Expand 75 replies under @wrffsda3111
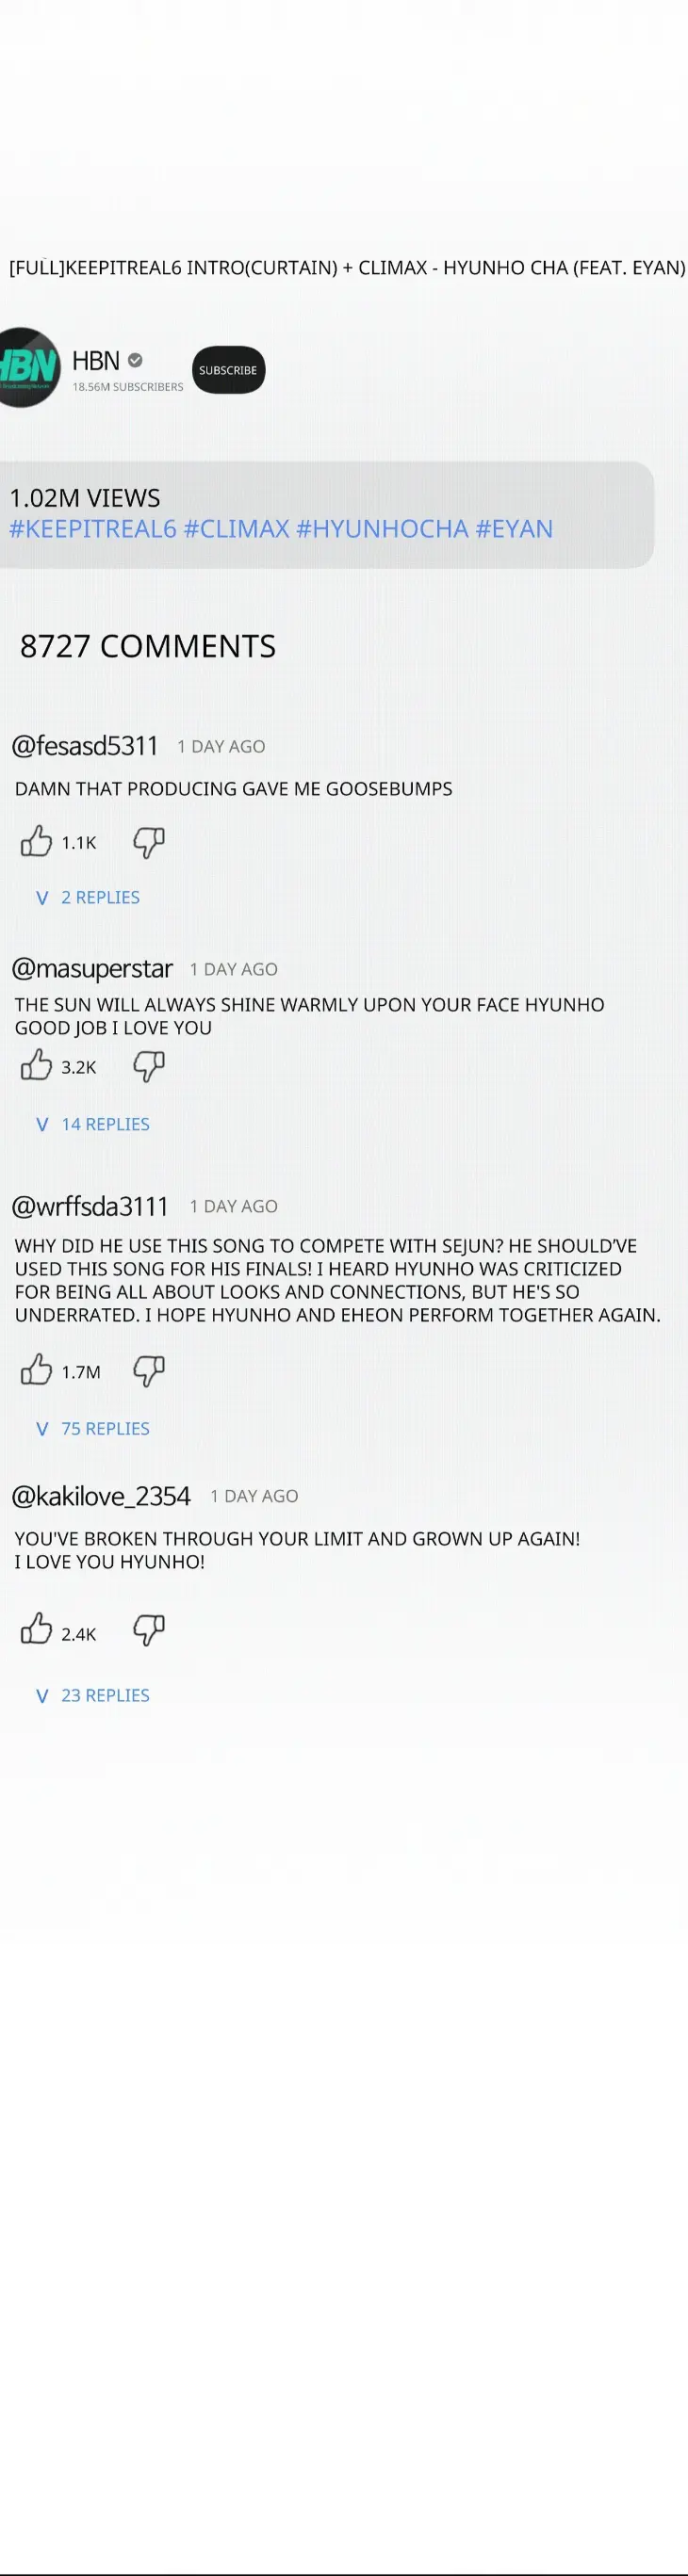The width and height of the screenshot is (688, 2576). tap(93, 1428)
